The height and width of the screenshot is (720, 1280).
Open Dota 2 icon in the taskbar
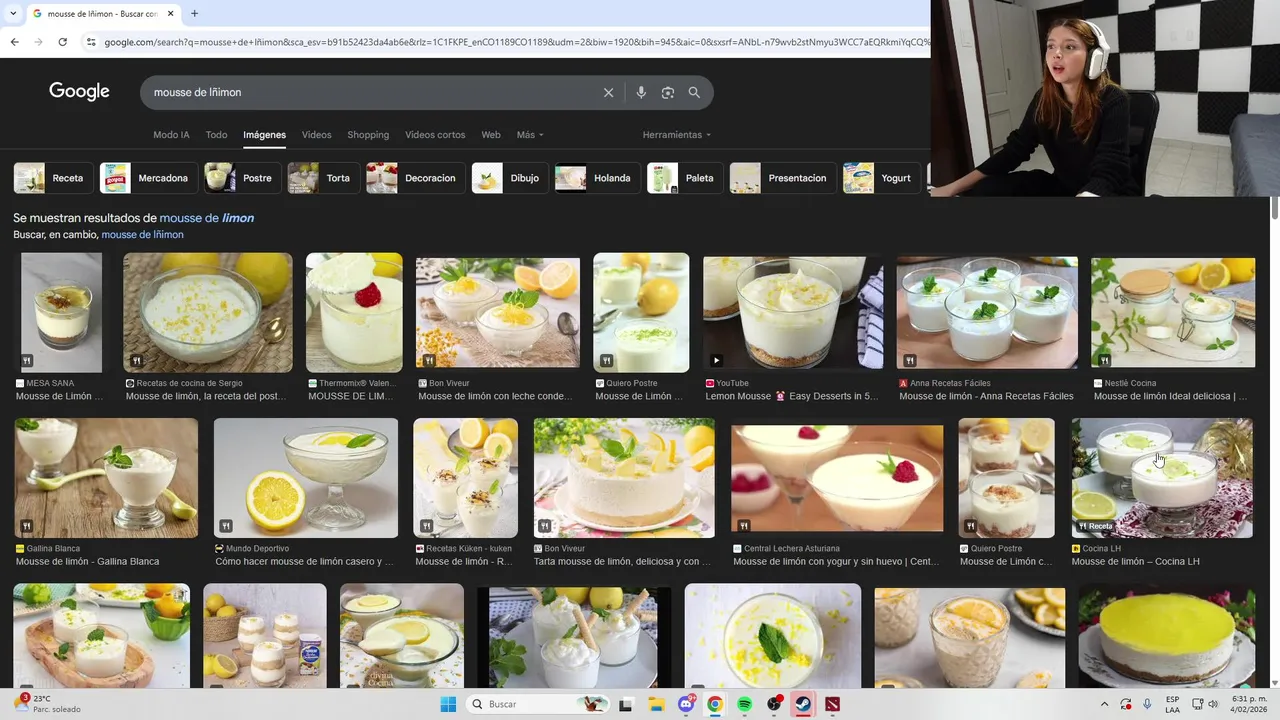click(833, 704)
